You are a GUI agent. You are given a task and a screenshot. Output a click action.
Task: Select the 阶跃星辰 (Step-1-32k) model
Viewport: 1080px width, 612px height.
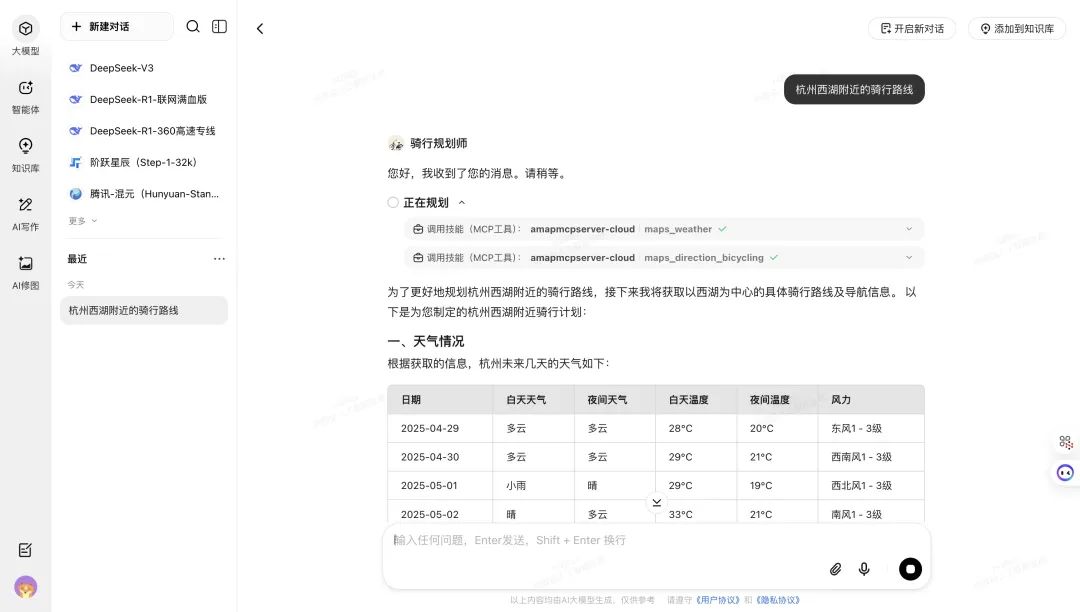pyautogui.click(x=144, y=162)
